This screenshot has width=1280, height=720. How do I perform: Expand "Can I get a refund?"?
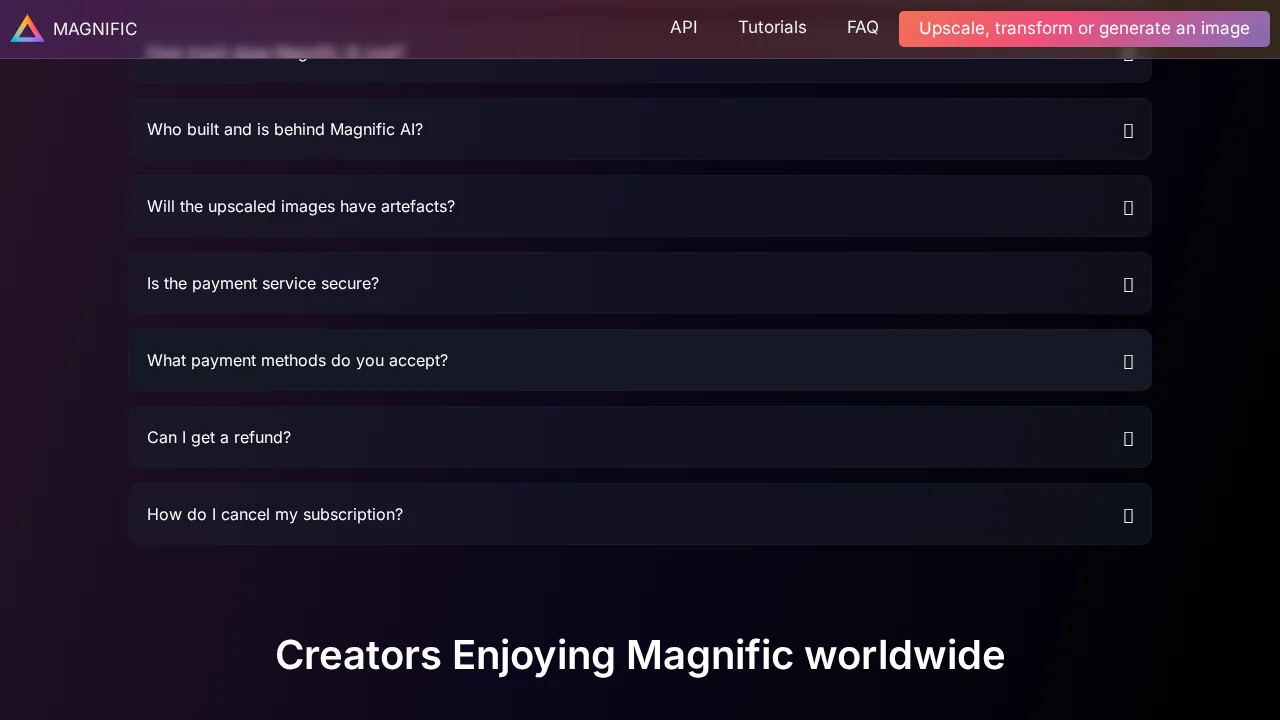click(640, 437)
